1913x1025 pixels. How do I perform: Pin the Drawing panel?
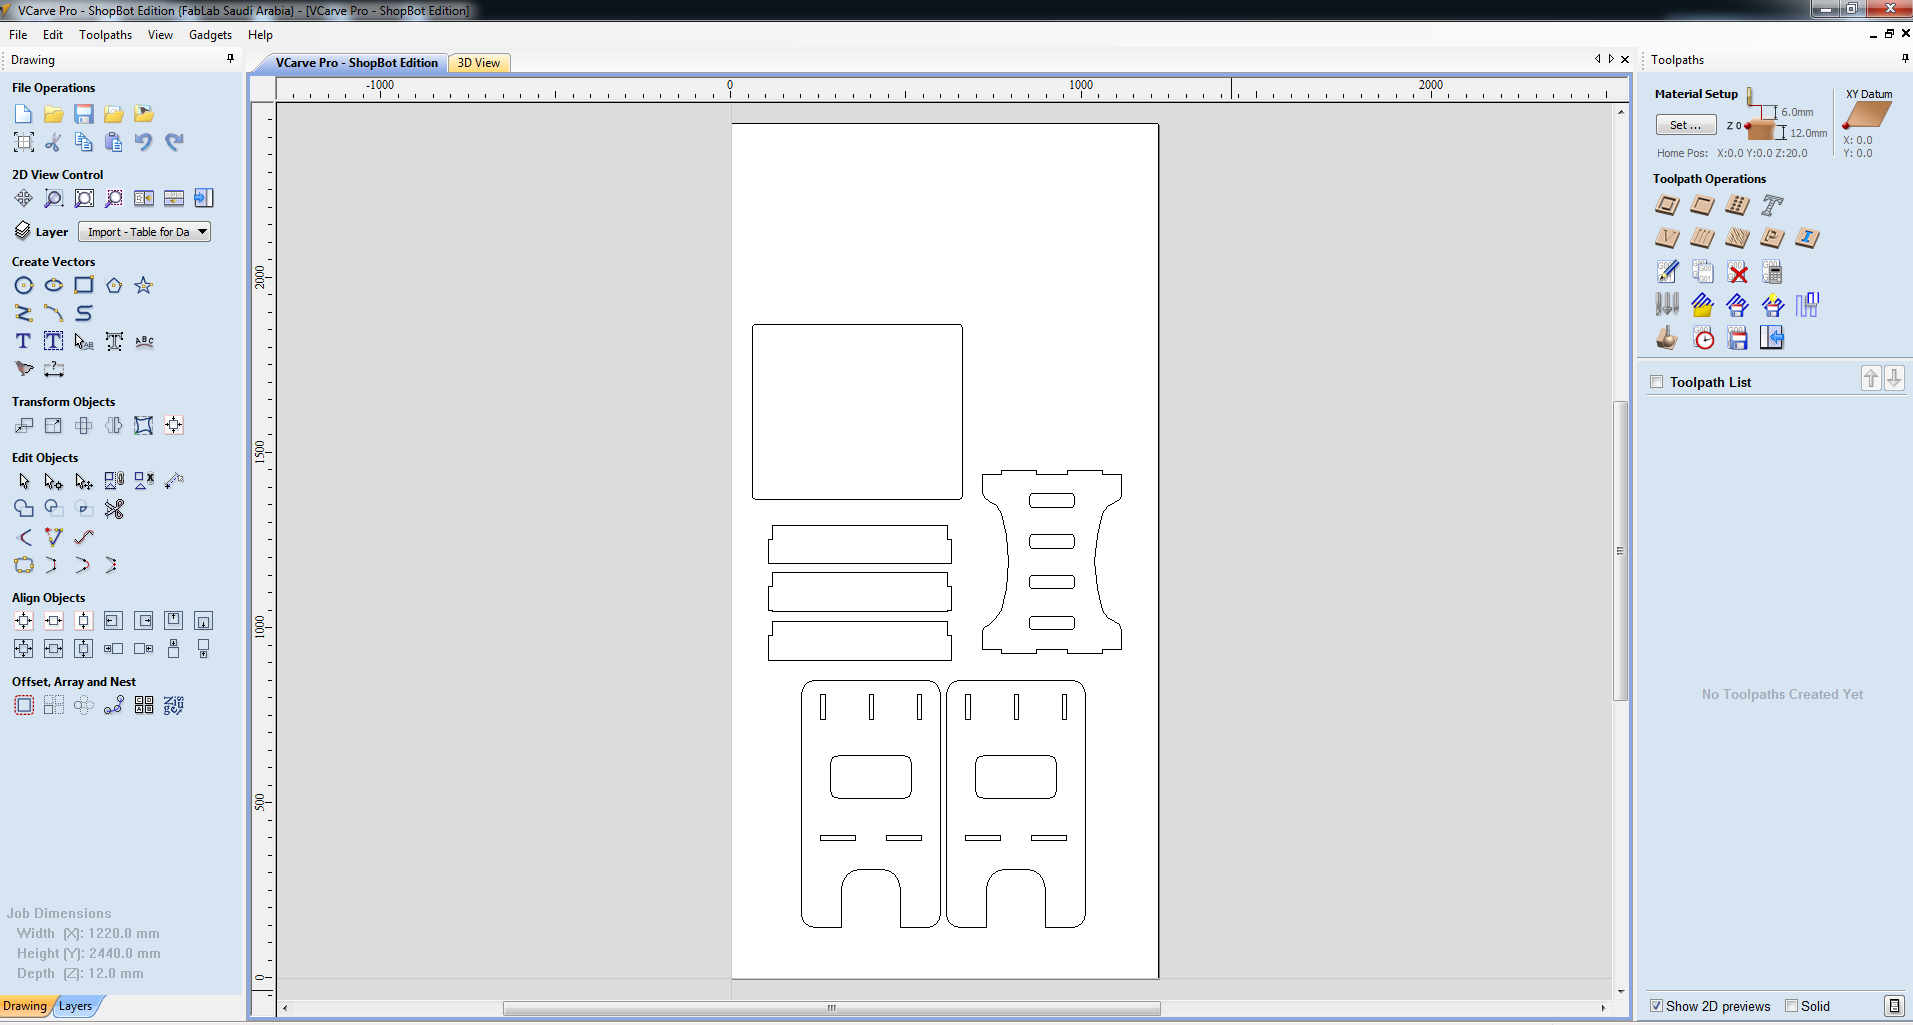point(231,59)
